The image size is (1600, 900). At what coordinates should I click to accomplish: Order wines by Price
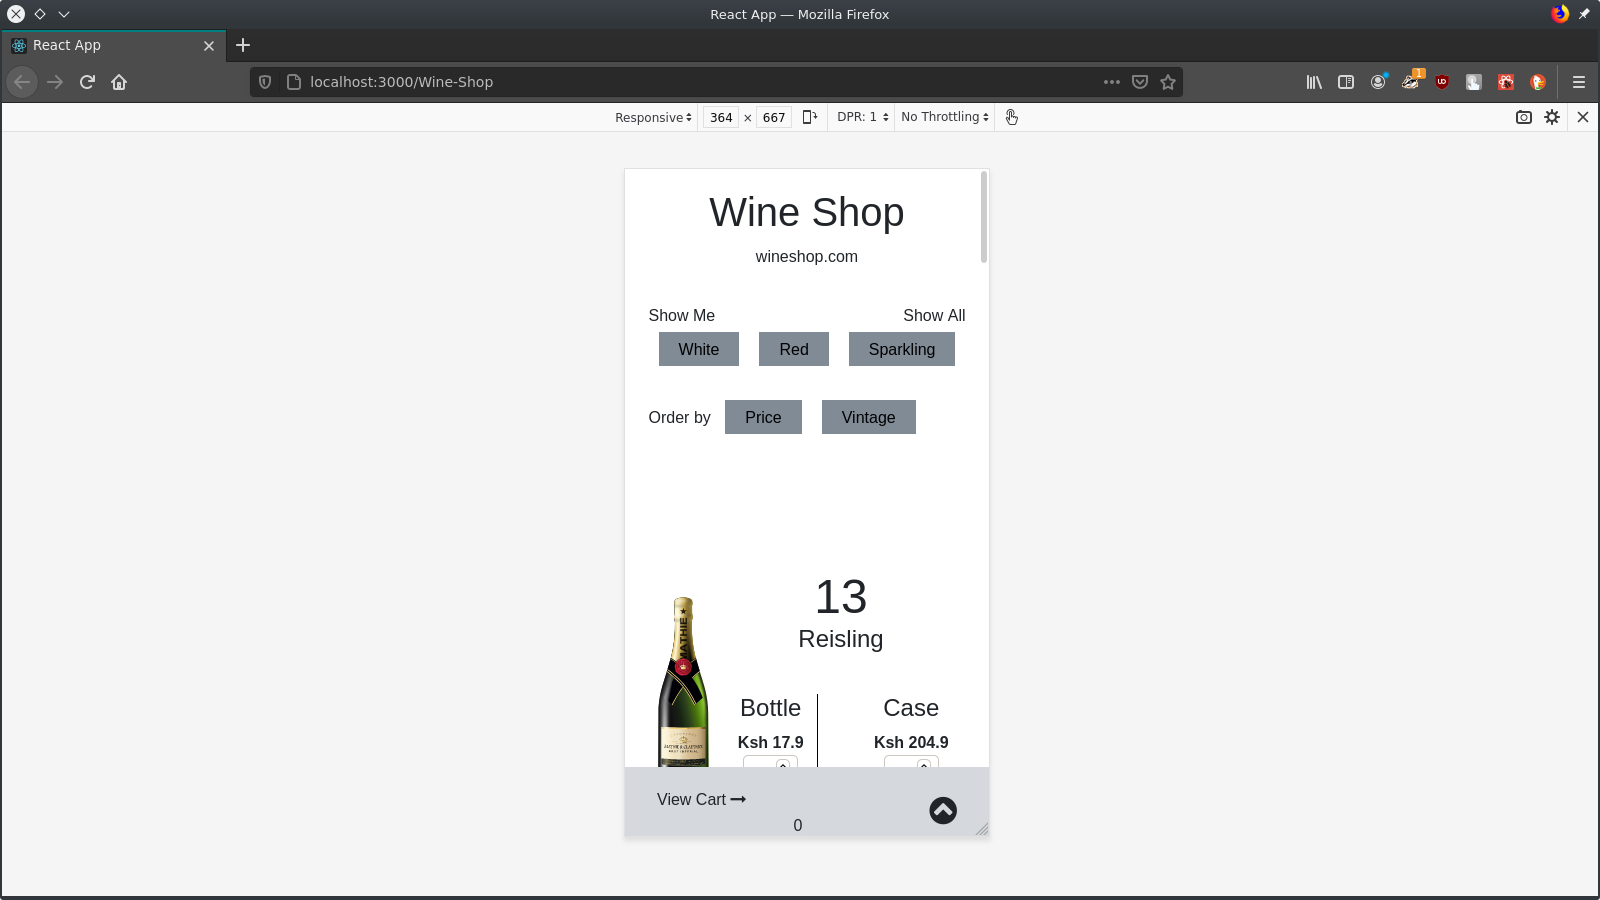[763, 417]
